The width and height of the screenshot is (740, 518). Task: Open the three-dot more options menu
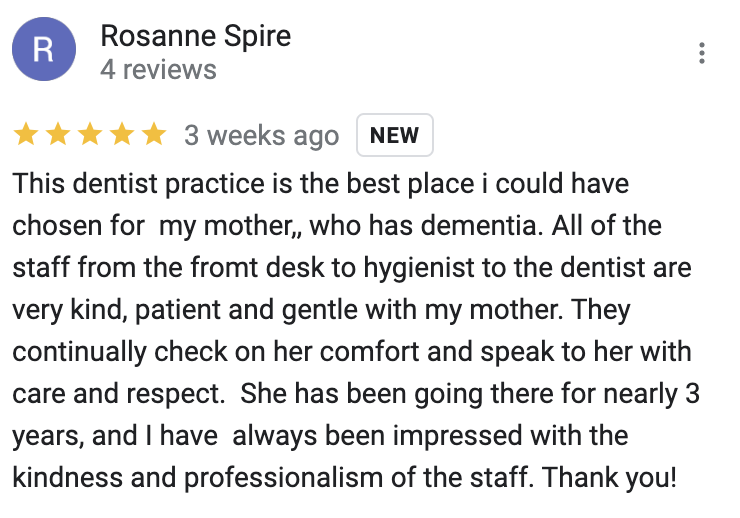pos(702,53)
